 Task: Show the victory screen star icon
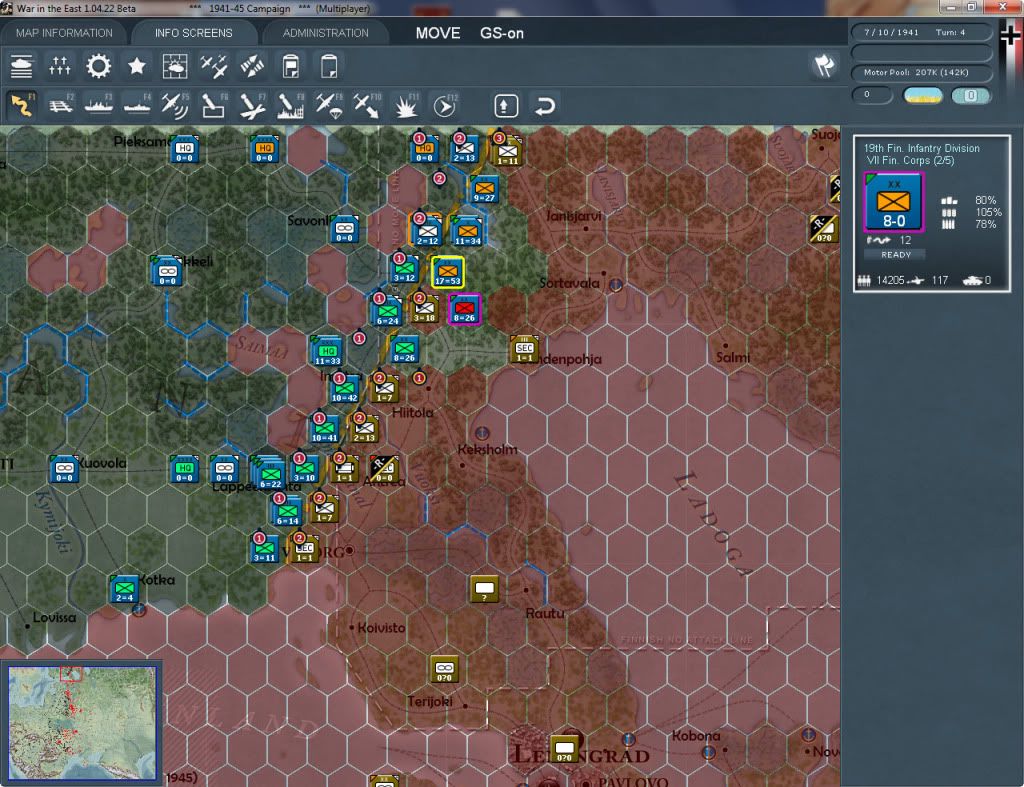coord(136,66)
